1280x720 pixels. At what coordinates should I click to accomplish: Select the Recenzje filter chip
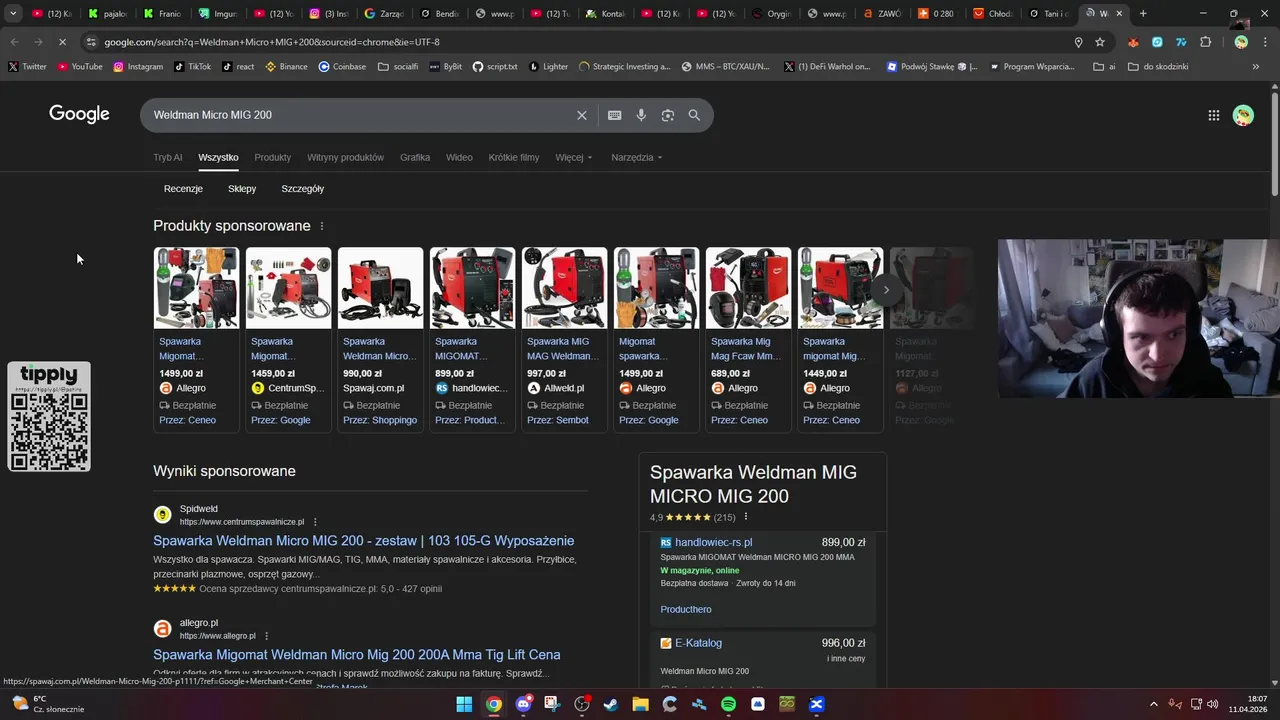(x=183, y=189)
